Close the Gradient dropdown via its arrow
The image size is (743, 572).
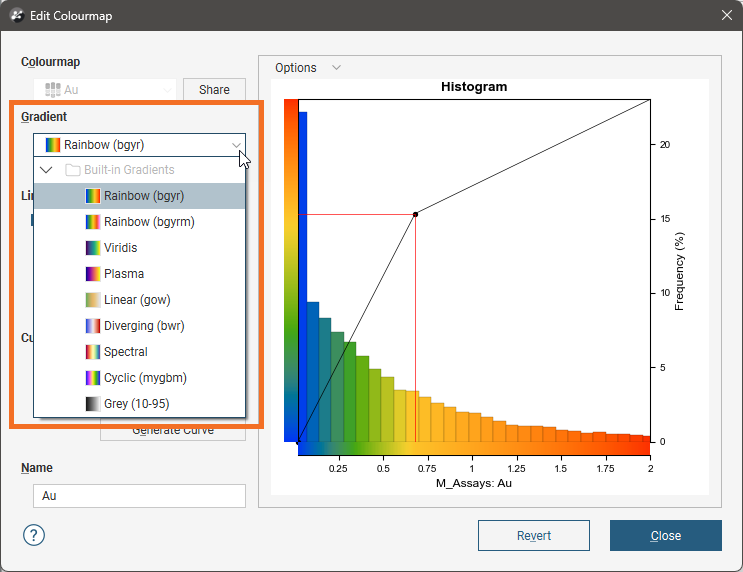(x=236, y=145)
